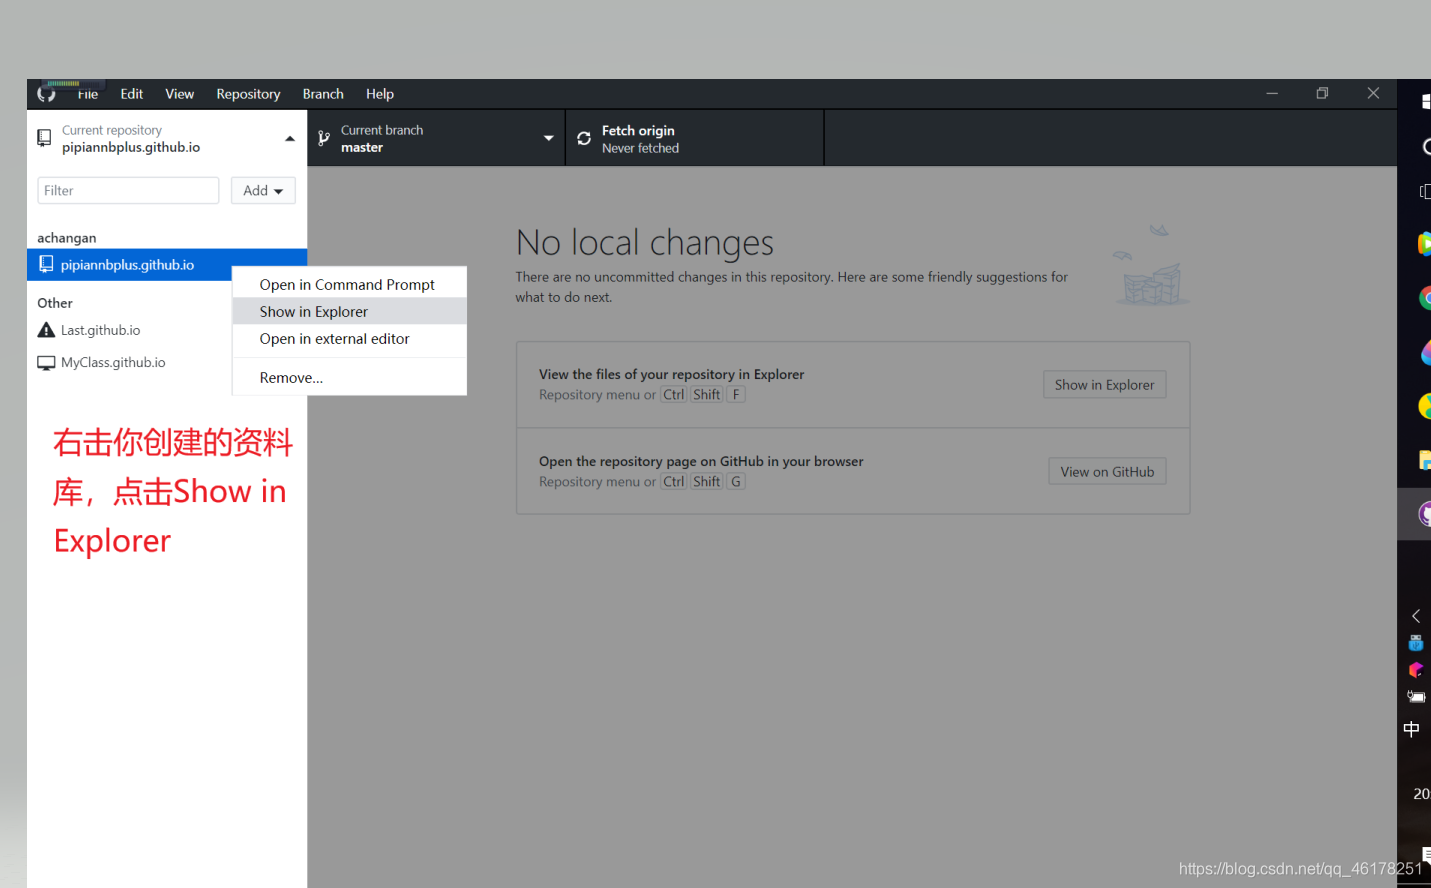Open the View menu
Screen dimensions: 1431x888
180,94
